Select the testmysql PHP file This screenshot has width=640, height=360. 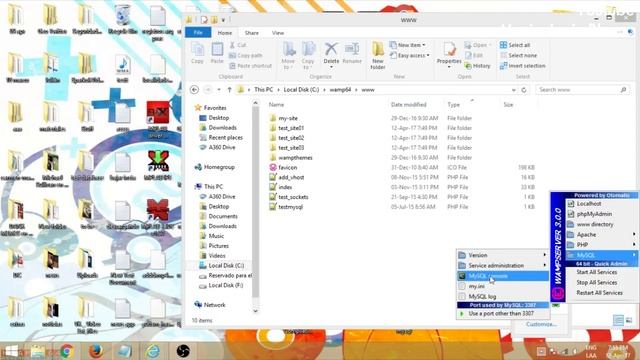pos(290,207)
